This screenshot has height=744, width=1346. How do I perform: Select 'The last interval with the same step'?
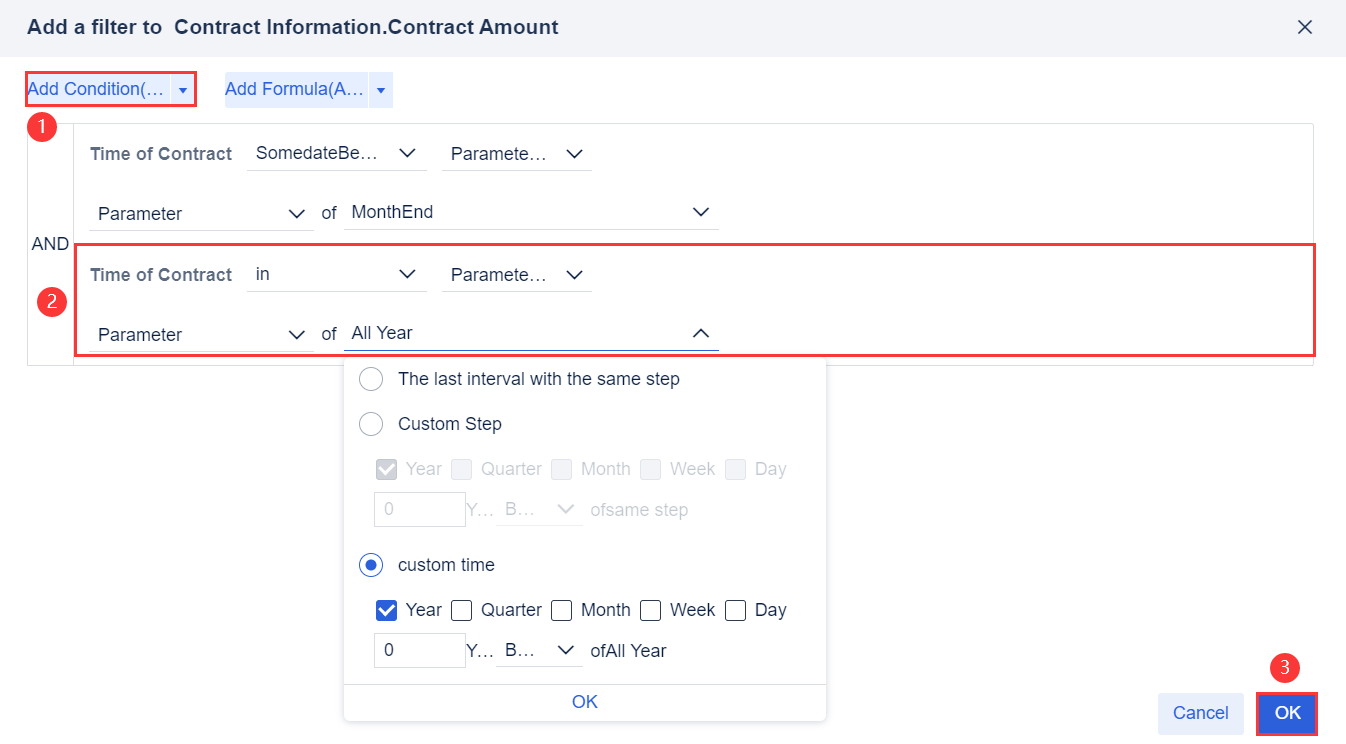371,380
